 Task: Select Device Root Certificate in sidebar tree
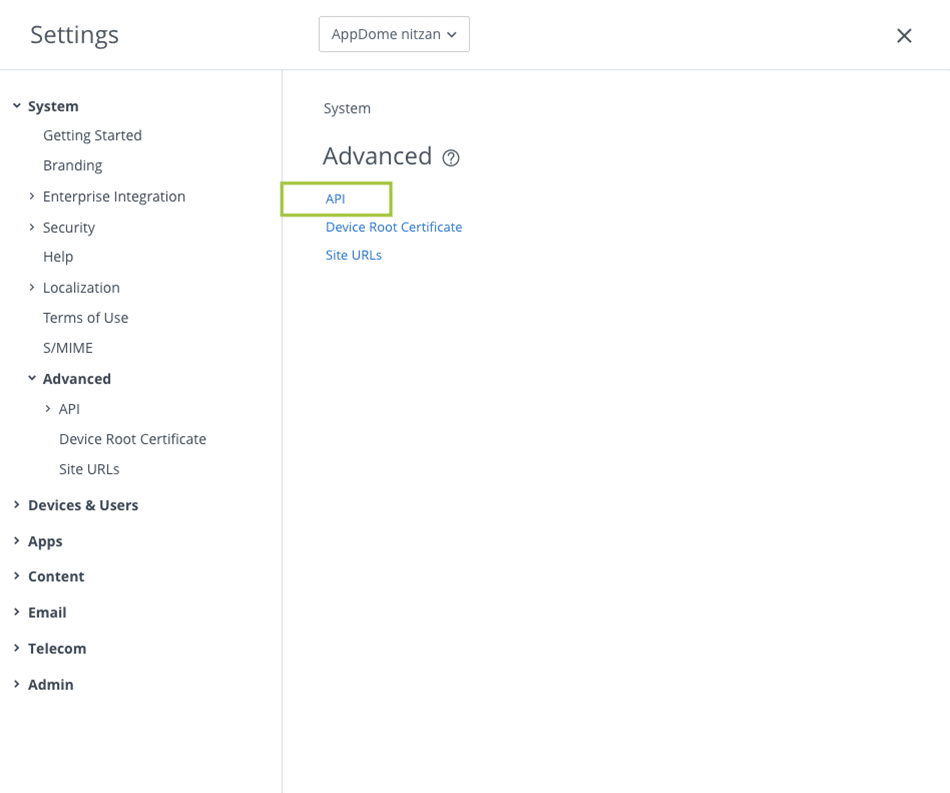tap(132, 439)
